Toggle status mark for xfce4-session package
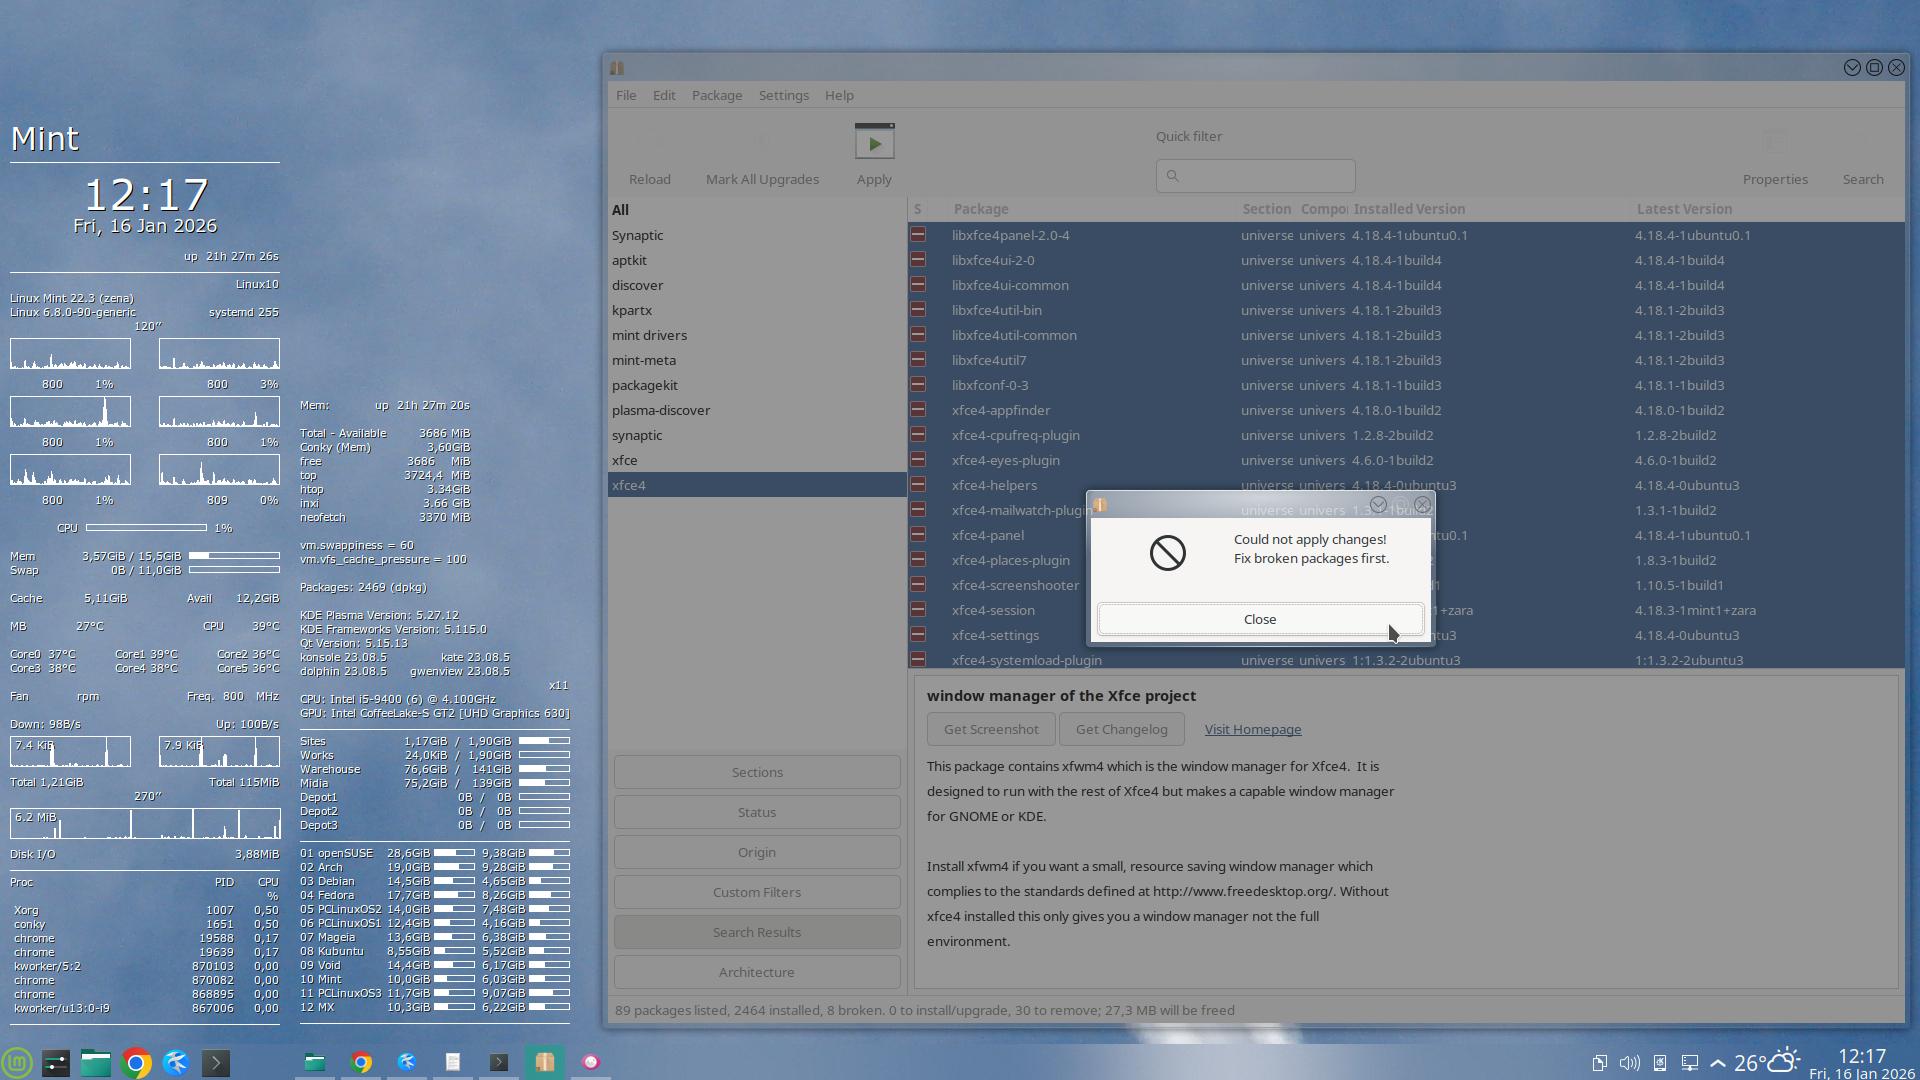The image size is (1920, 1080). [918, 610]
